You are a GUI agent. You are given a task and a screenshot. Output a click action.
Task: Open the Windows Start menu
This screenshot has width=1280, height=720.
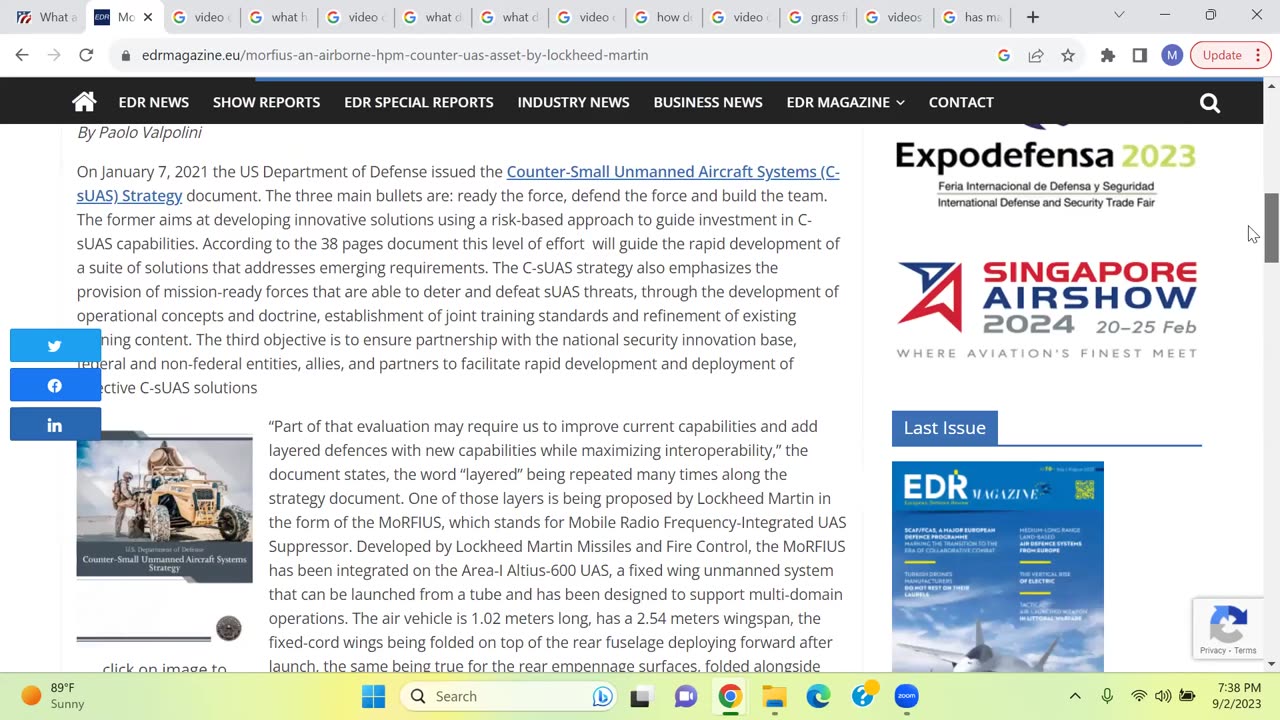pos(373,696)
